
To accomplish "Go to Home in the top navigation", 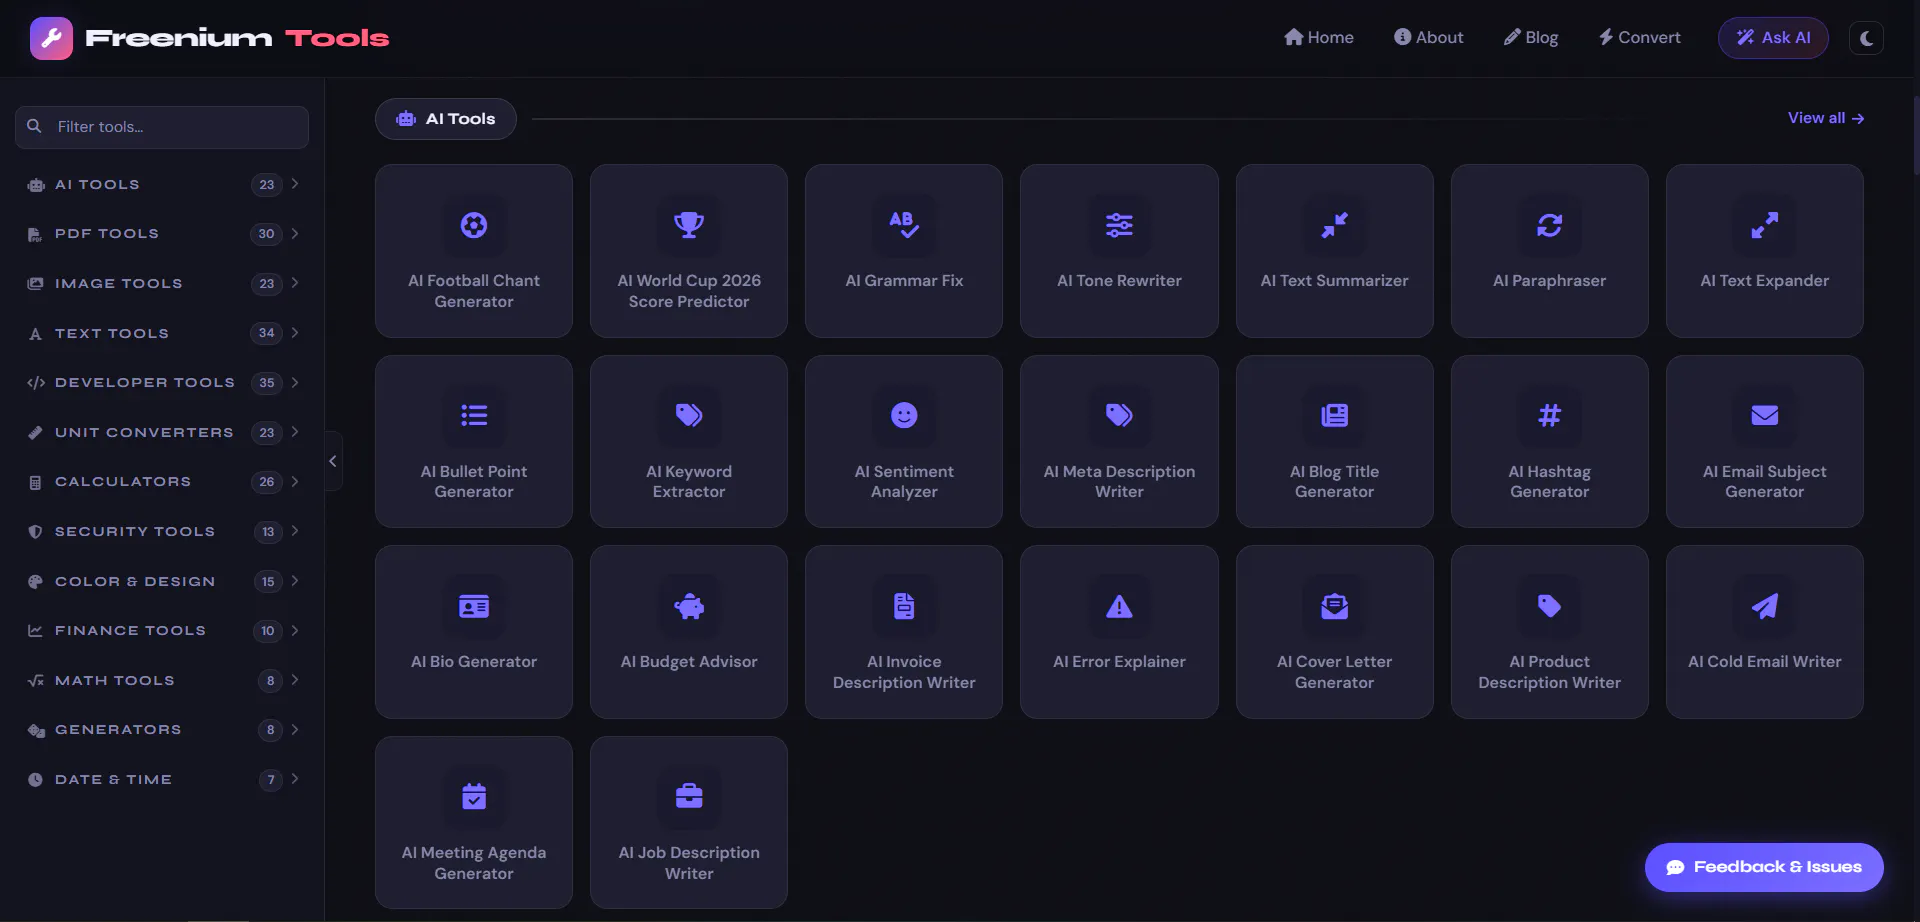I will click(1318, 37).
